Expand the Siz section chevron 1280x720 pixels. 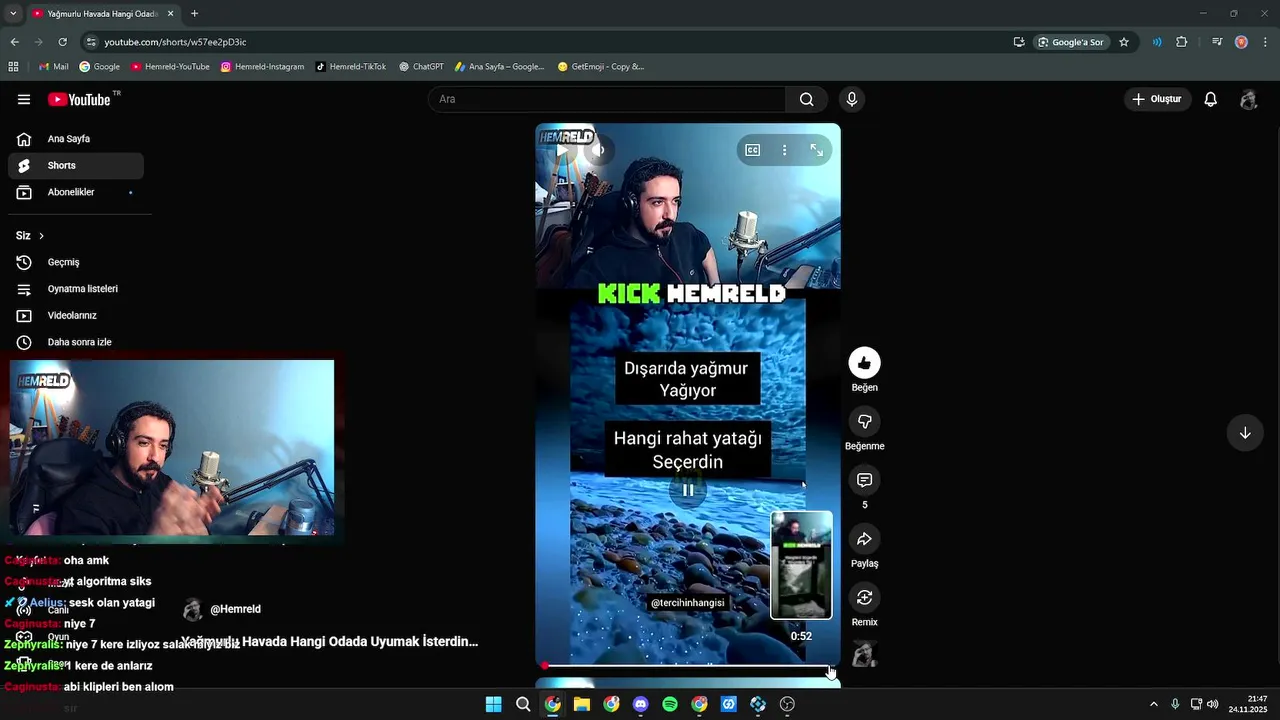click(41, 236)
